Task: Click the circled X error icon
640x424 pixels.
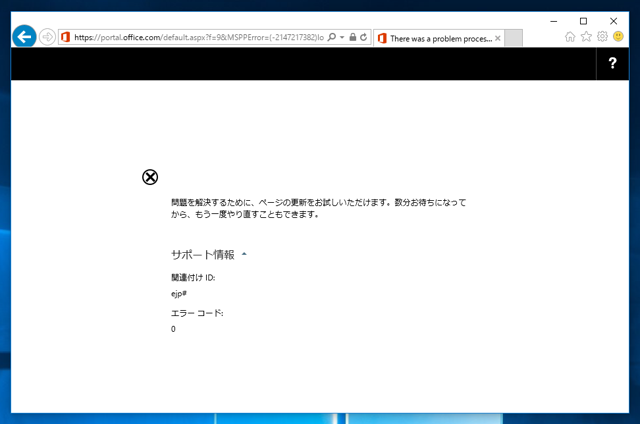Action: click(x=150, y=177)
